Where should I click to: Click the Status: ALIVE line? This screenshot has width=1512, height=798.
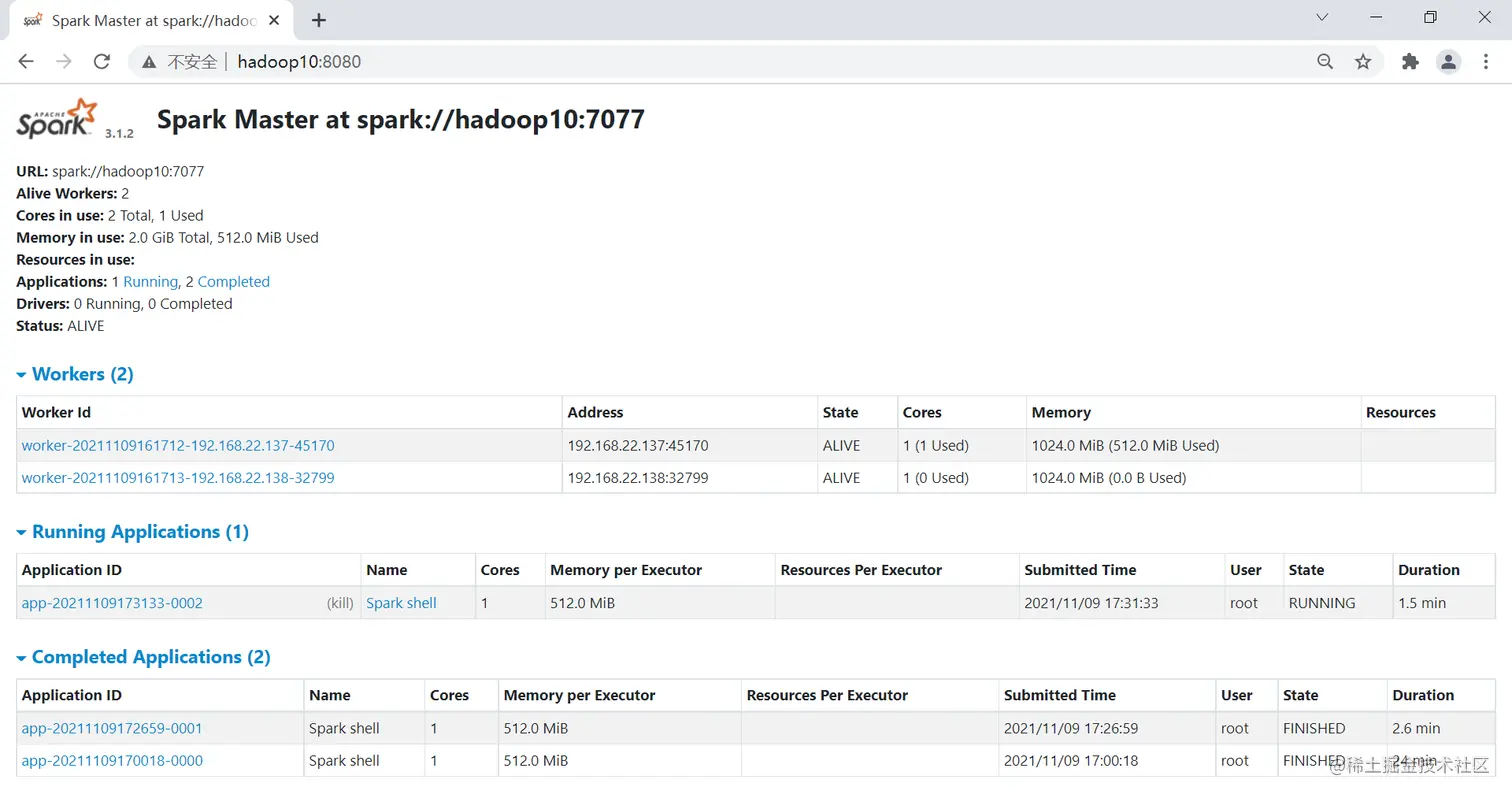[x=60, y=326]
